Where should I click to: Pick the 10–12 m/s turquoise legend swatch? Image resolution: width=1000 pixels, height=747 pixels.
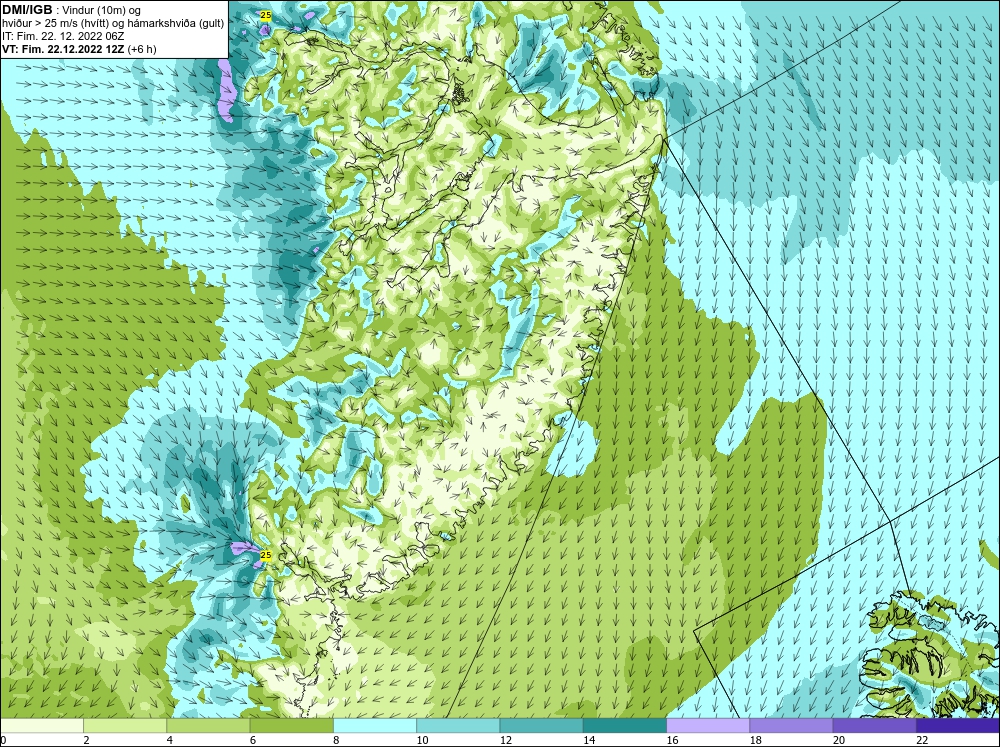tap(458, 726)
